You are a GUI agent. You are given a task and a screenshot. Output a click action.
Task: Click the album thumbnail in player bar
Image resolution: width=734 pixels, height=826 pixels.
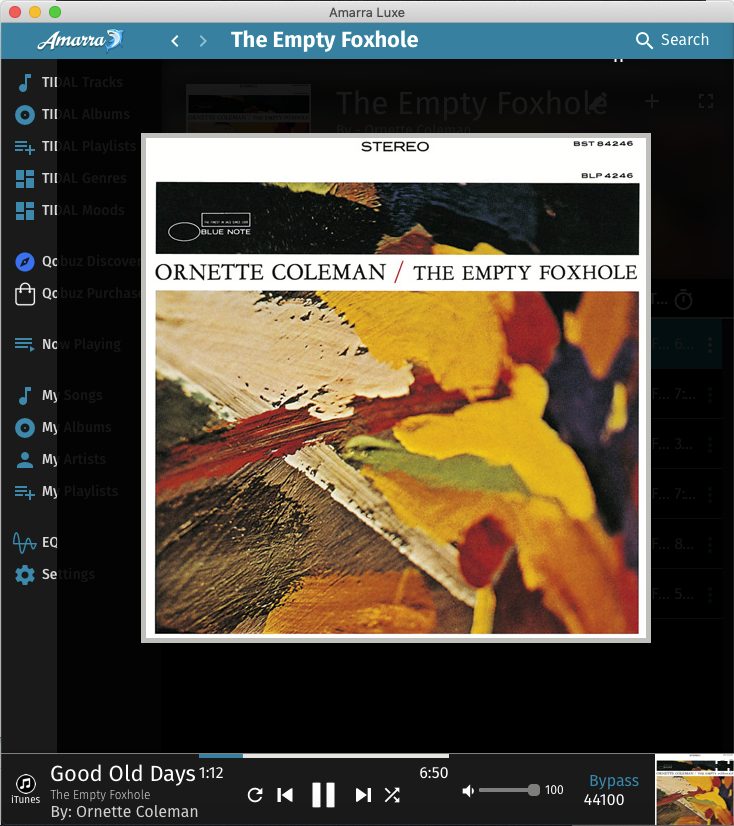pyautogui.click(x=694, y=790)
